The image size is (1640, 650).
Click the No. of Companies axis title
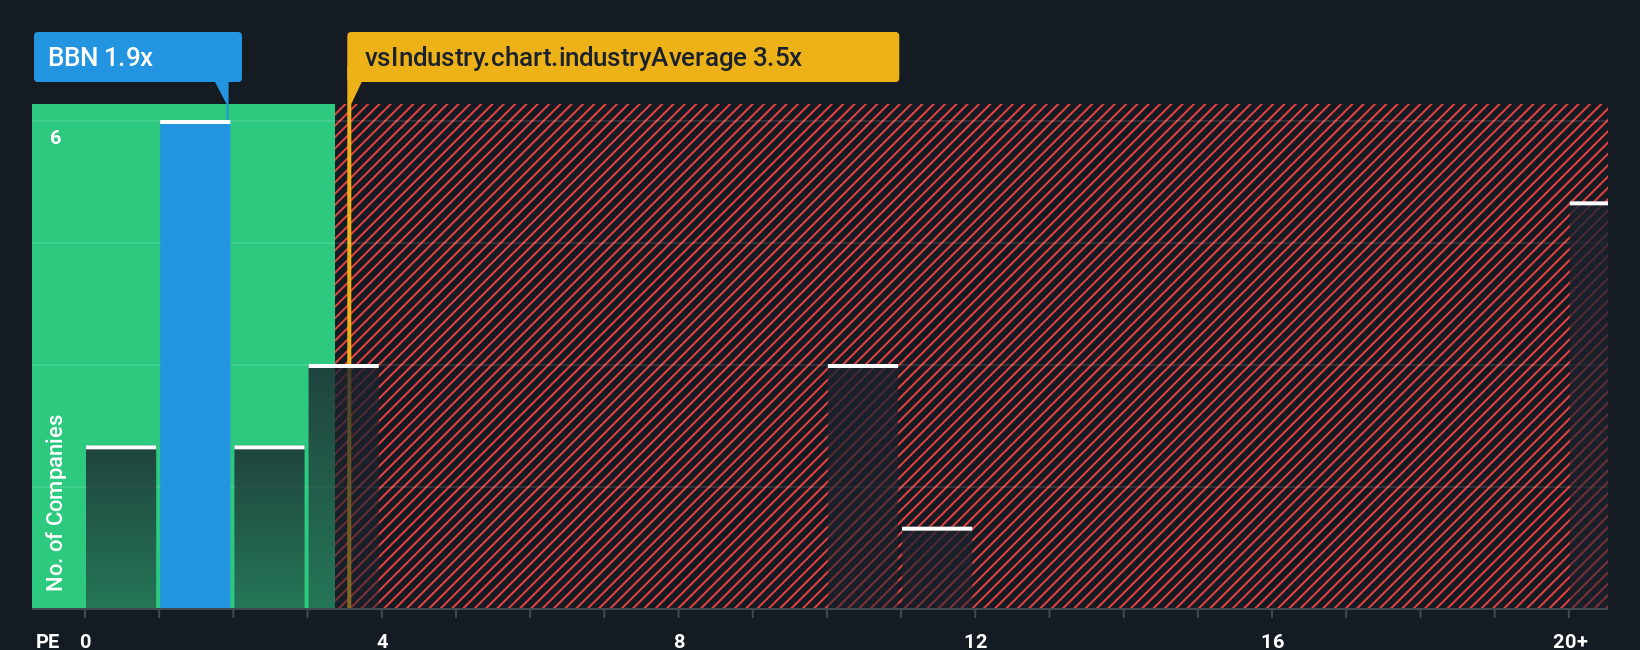pyautogui.click(x=55, y=502)
